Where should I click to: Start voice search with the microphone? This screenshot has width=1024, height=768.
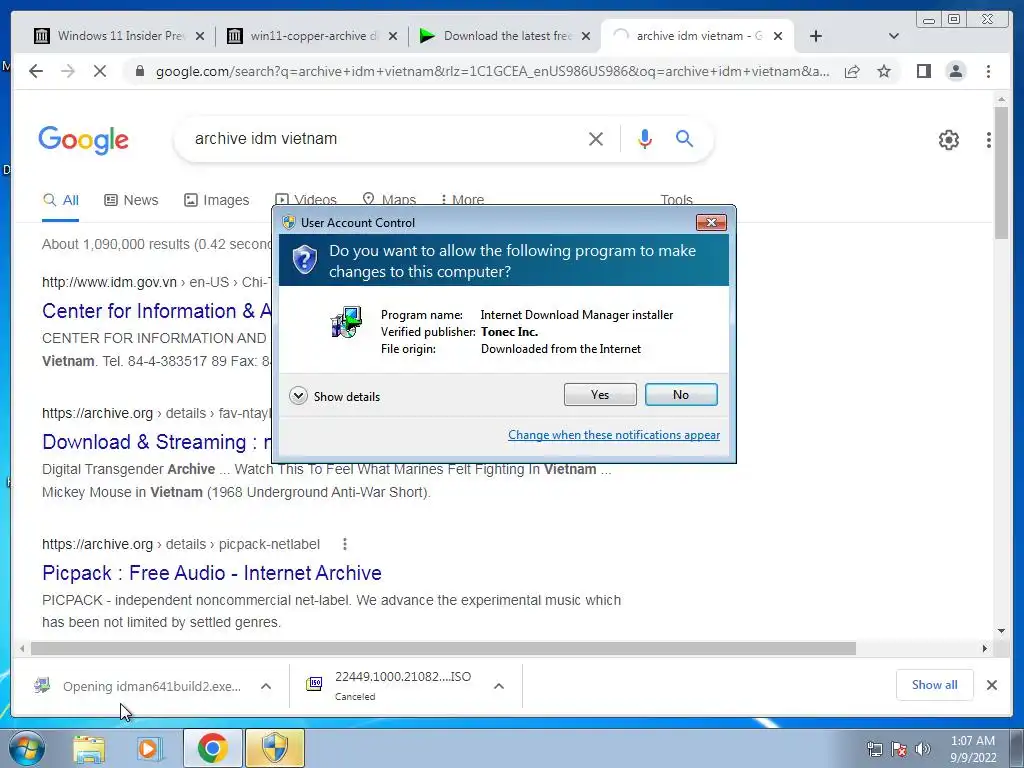(645, 138)
